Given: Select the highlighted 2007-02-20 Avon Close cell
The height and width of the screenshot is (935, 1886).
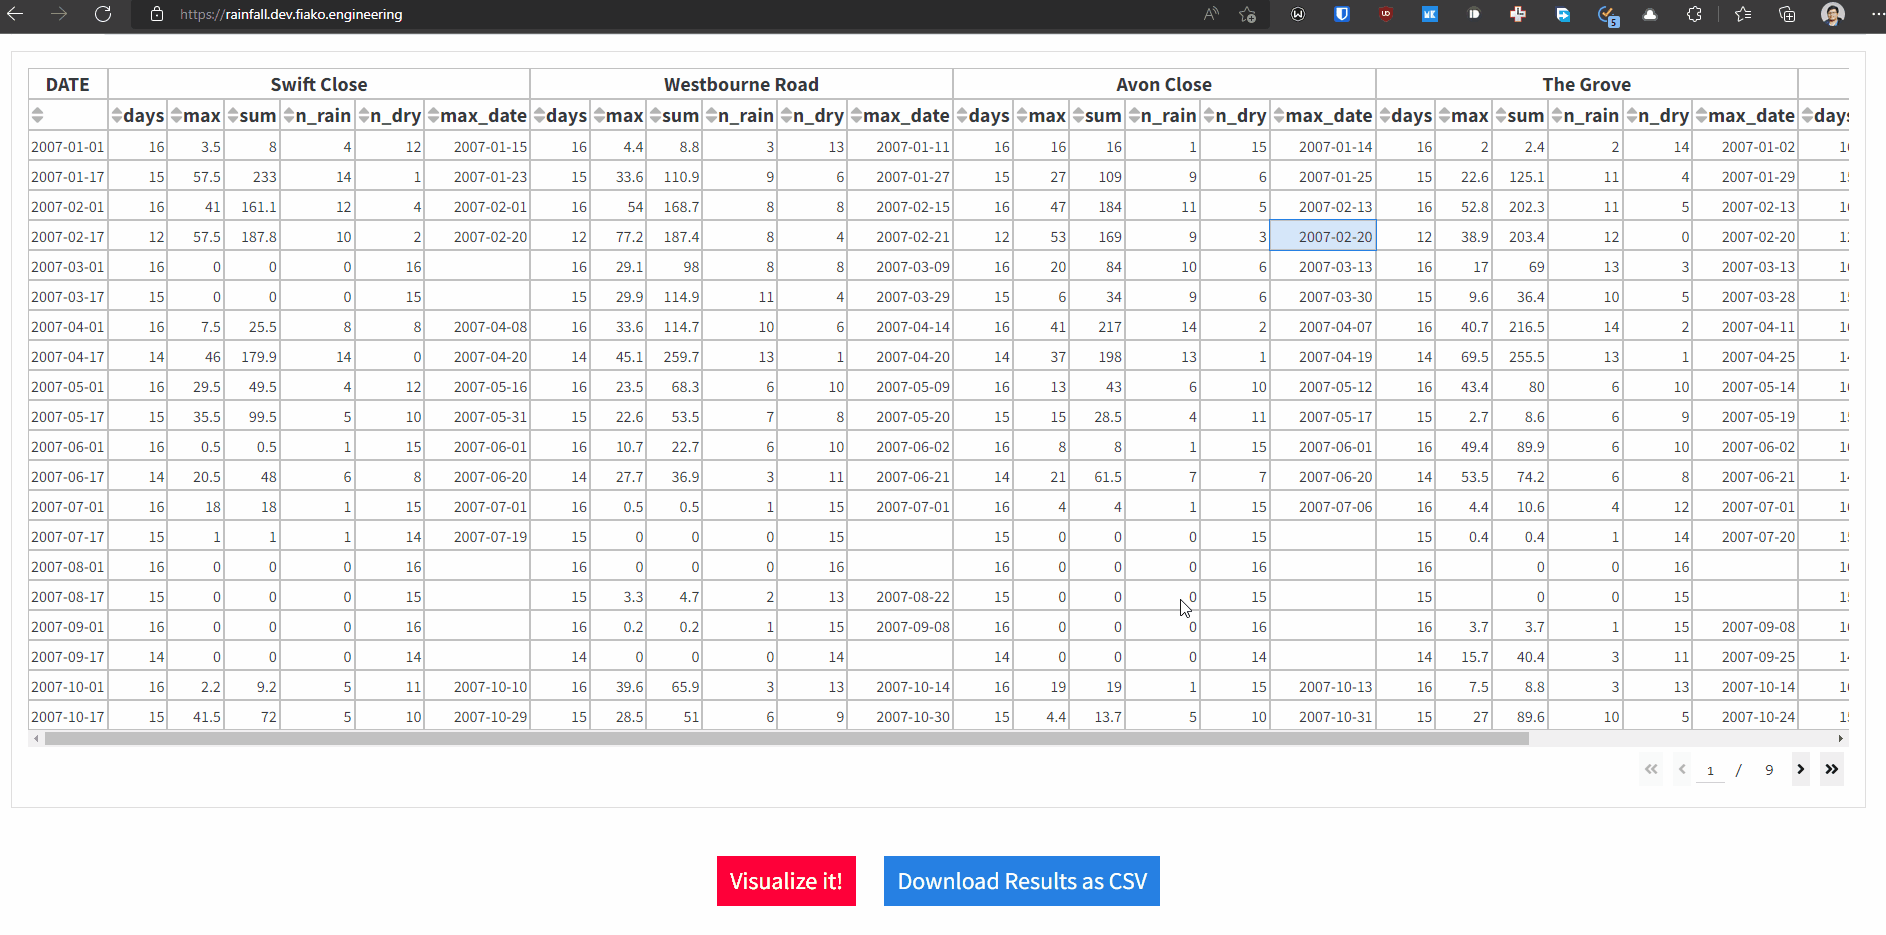Looking at the screenshot, I should click(1323, 236).
